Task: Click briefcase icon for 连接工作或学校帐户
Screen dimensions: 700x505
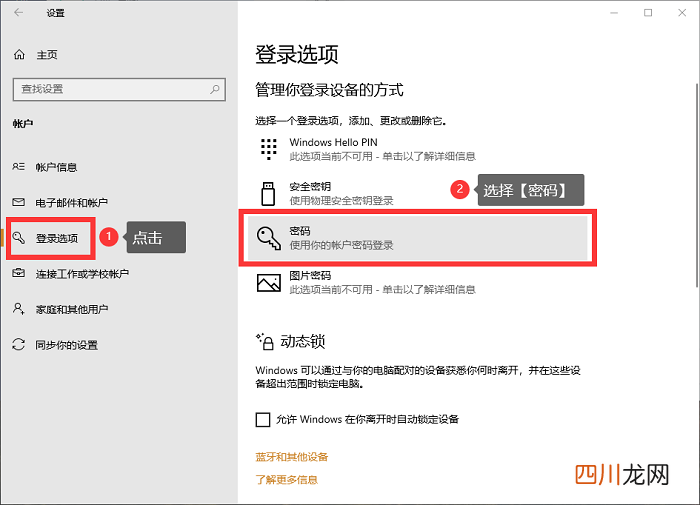Action: pos(18,273)
